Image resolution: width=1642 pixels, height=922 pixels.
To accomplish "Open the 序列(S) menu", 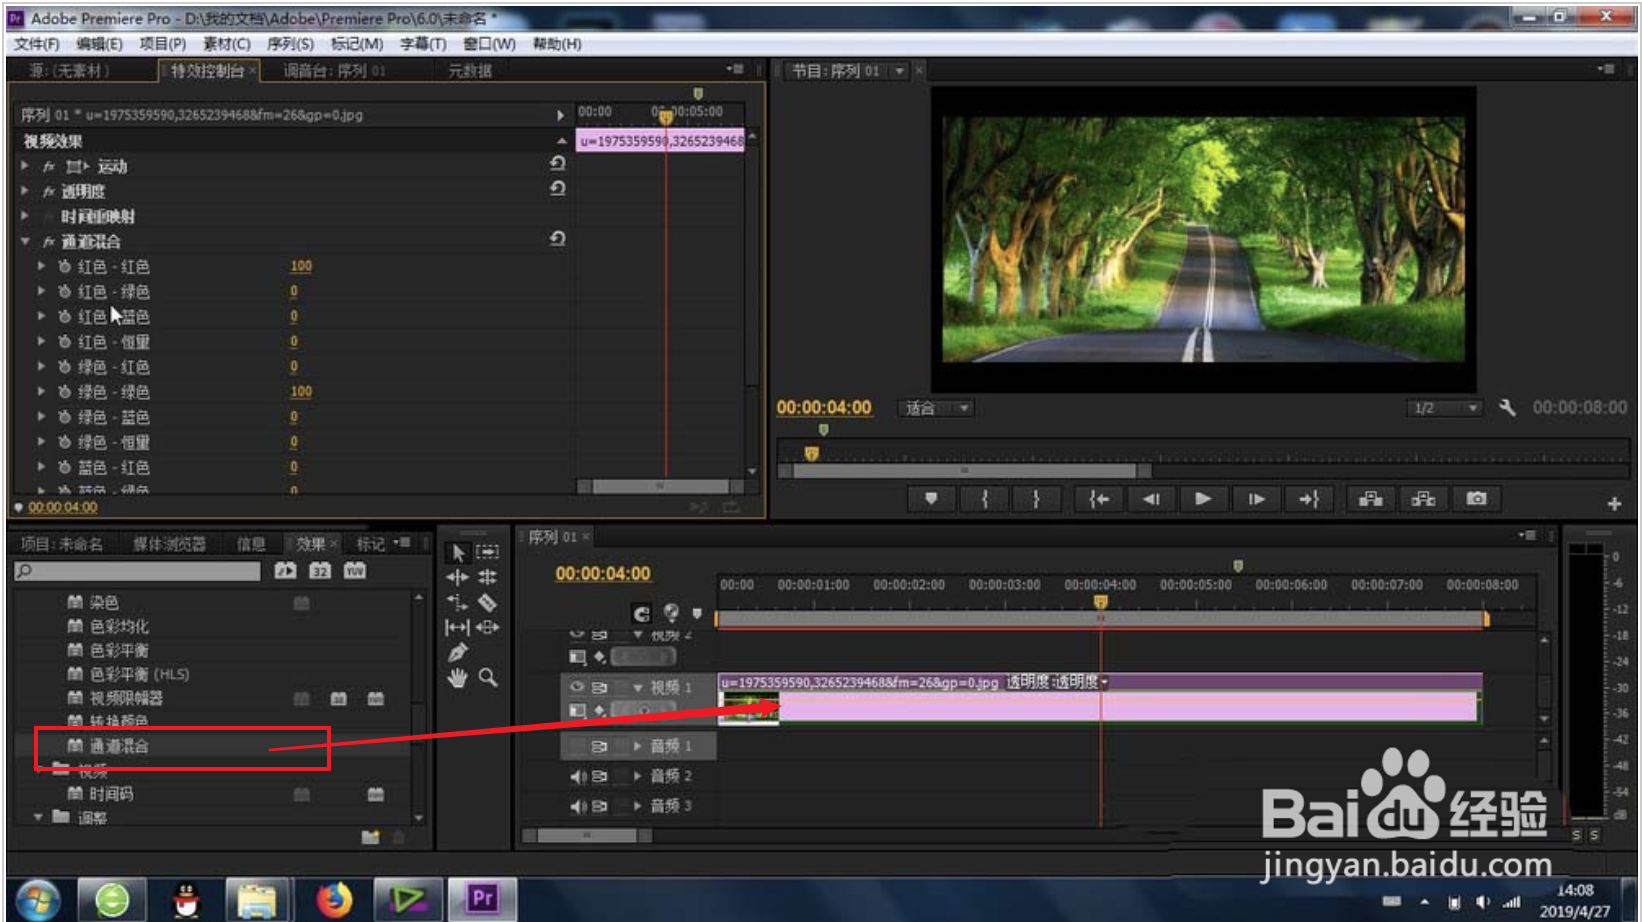I will coord(290,44).
